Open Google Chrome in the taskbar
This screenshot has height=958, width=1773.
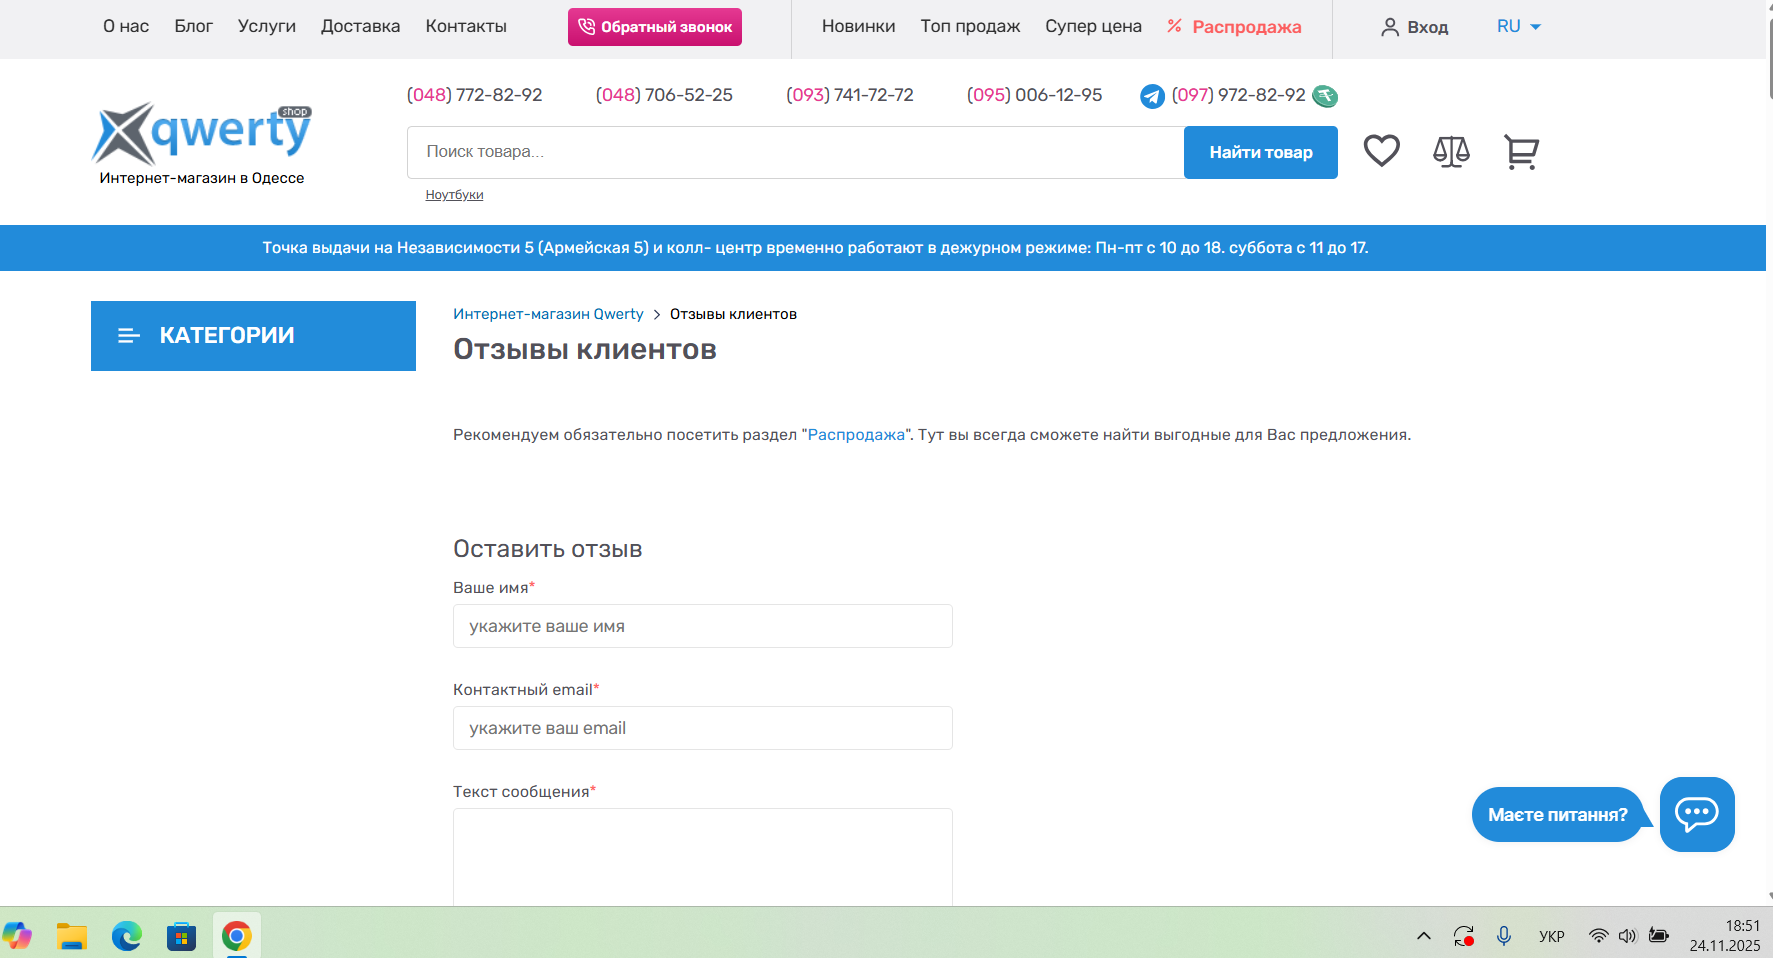point(236,936)
